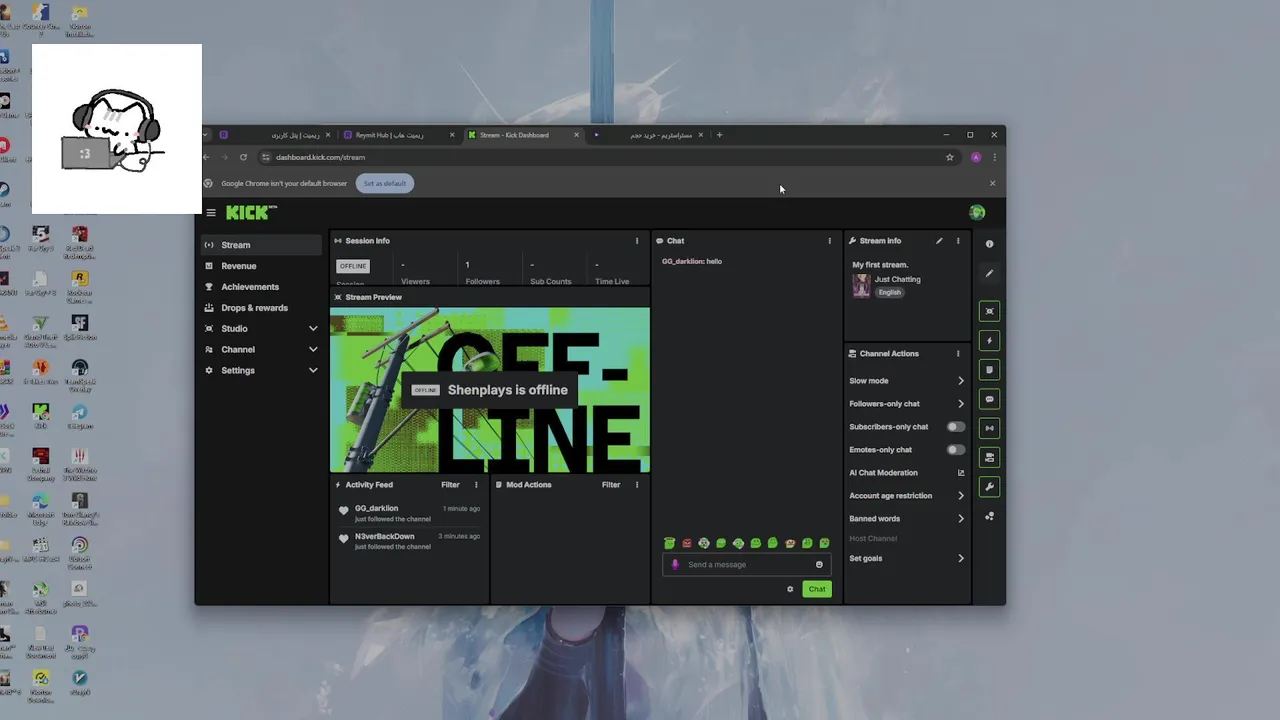This screenshot has height=720, width=1280.
Task: Open Session Info three-dot options
Action: [637, 241]
